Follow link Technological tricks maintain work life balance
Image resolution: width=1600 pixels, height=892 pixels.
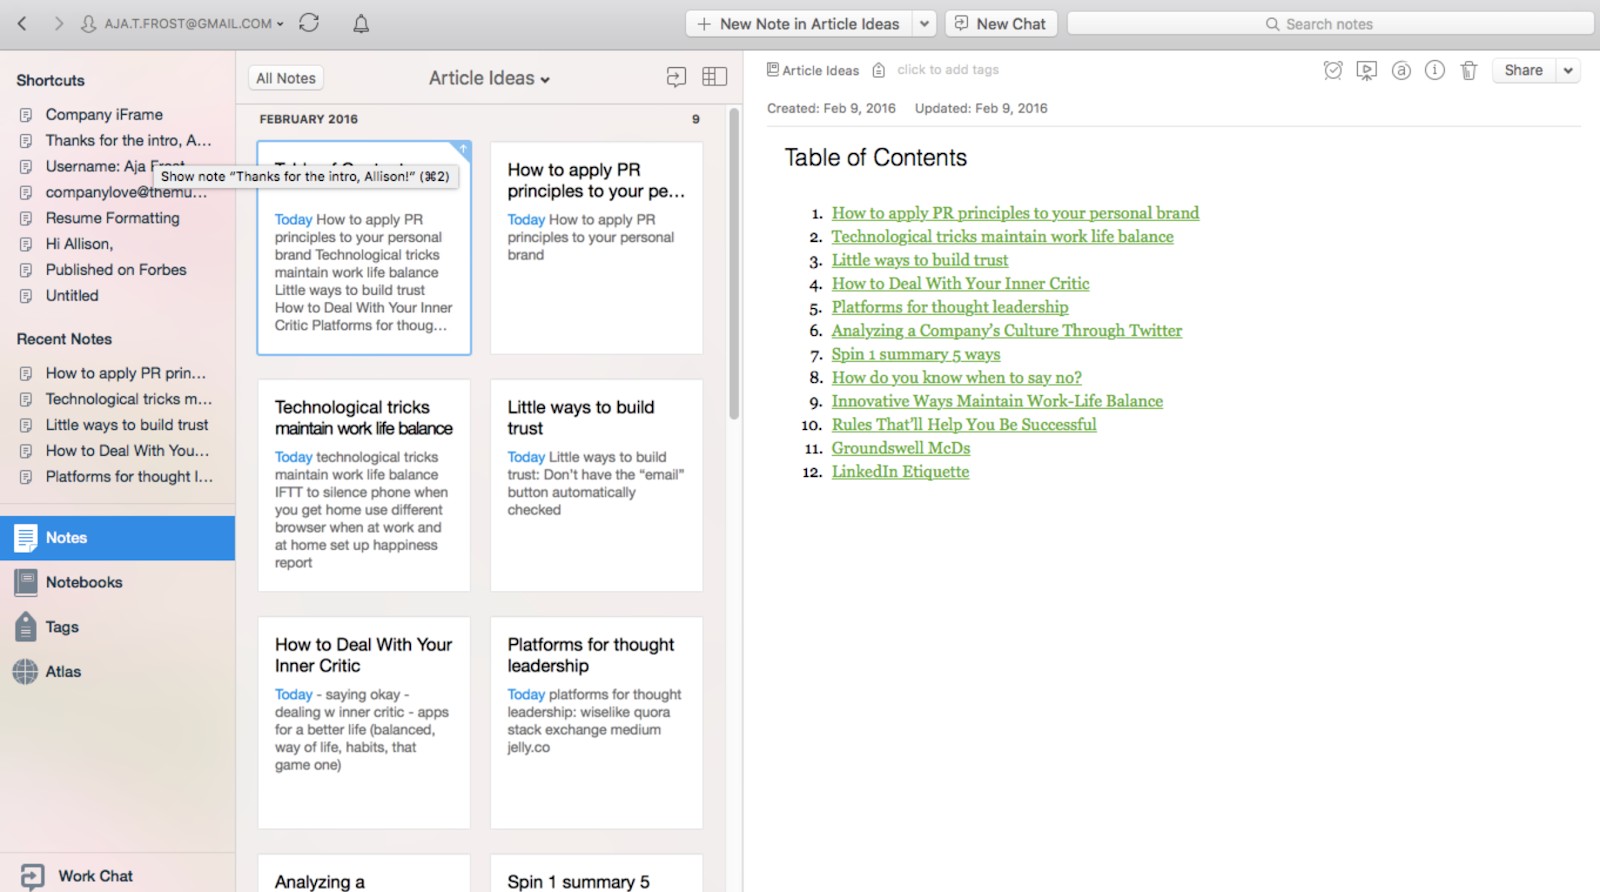[1002, 237]
